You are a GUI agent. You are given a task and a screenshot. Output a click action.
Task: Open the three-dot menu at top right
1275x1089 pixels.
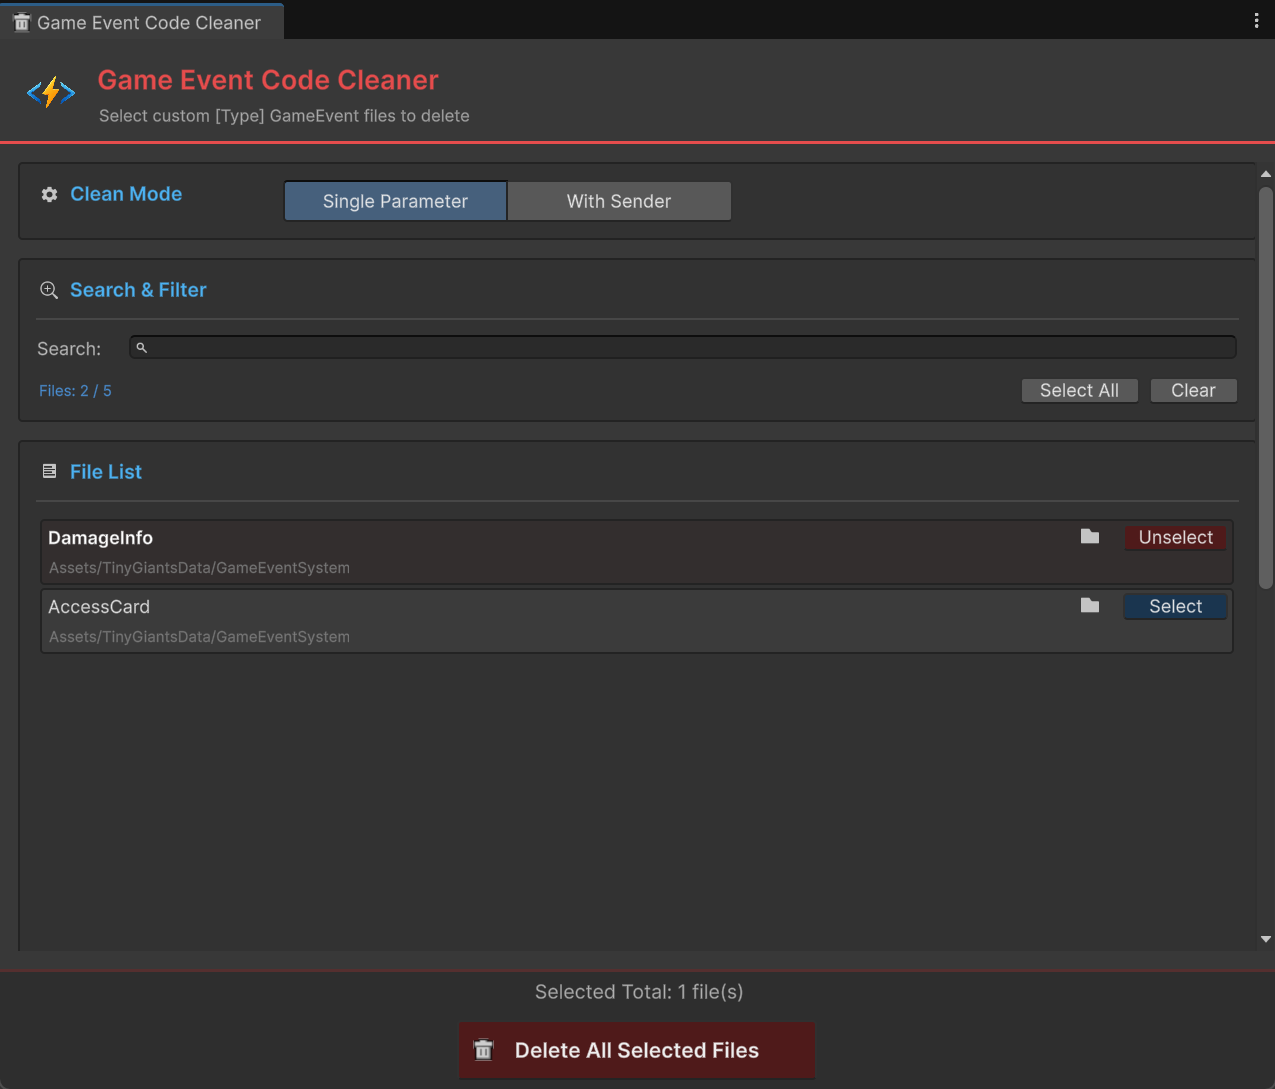tap(1256, 19)
